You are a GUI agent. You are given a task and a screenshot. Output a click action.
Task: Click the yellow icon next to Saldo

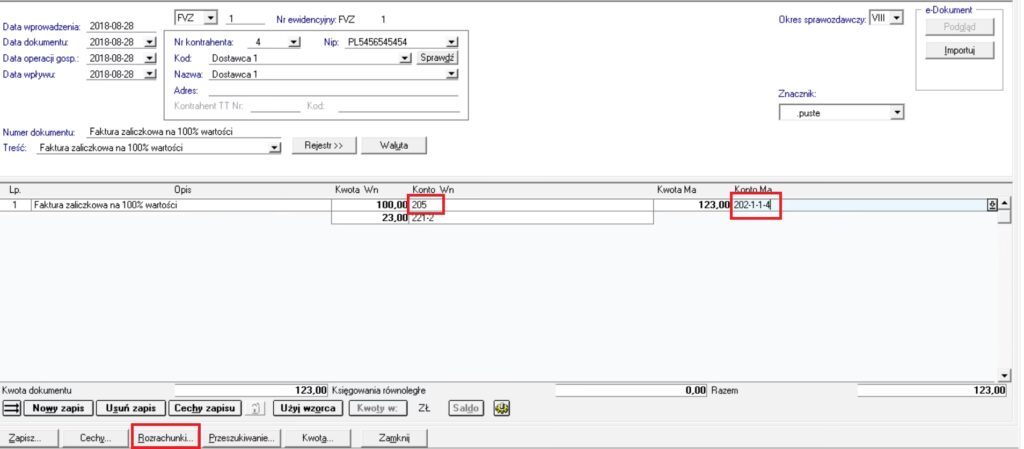(x=502, y=408)
